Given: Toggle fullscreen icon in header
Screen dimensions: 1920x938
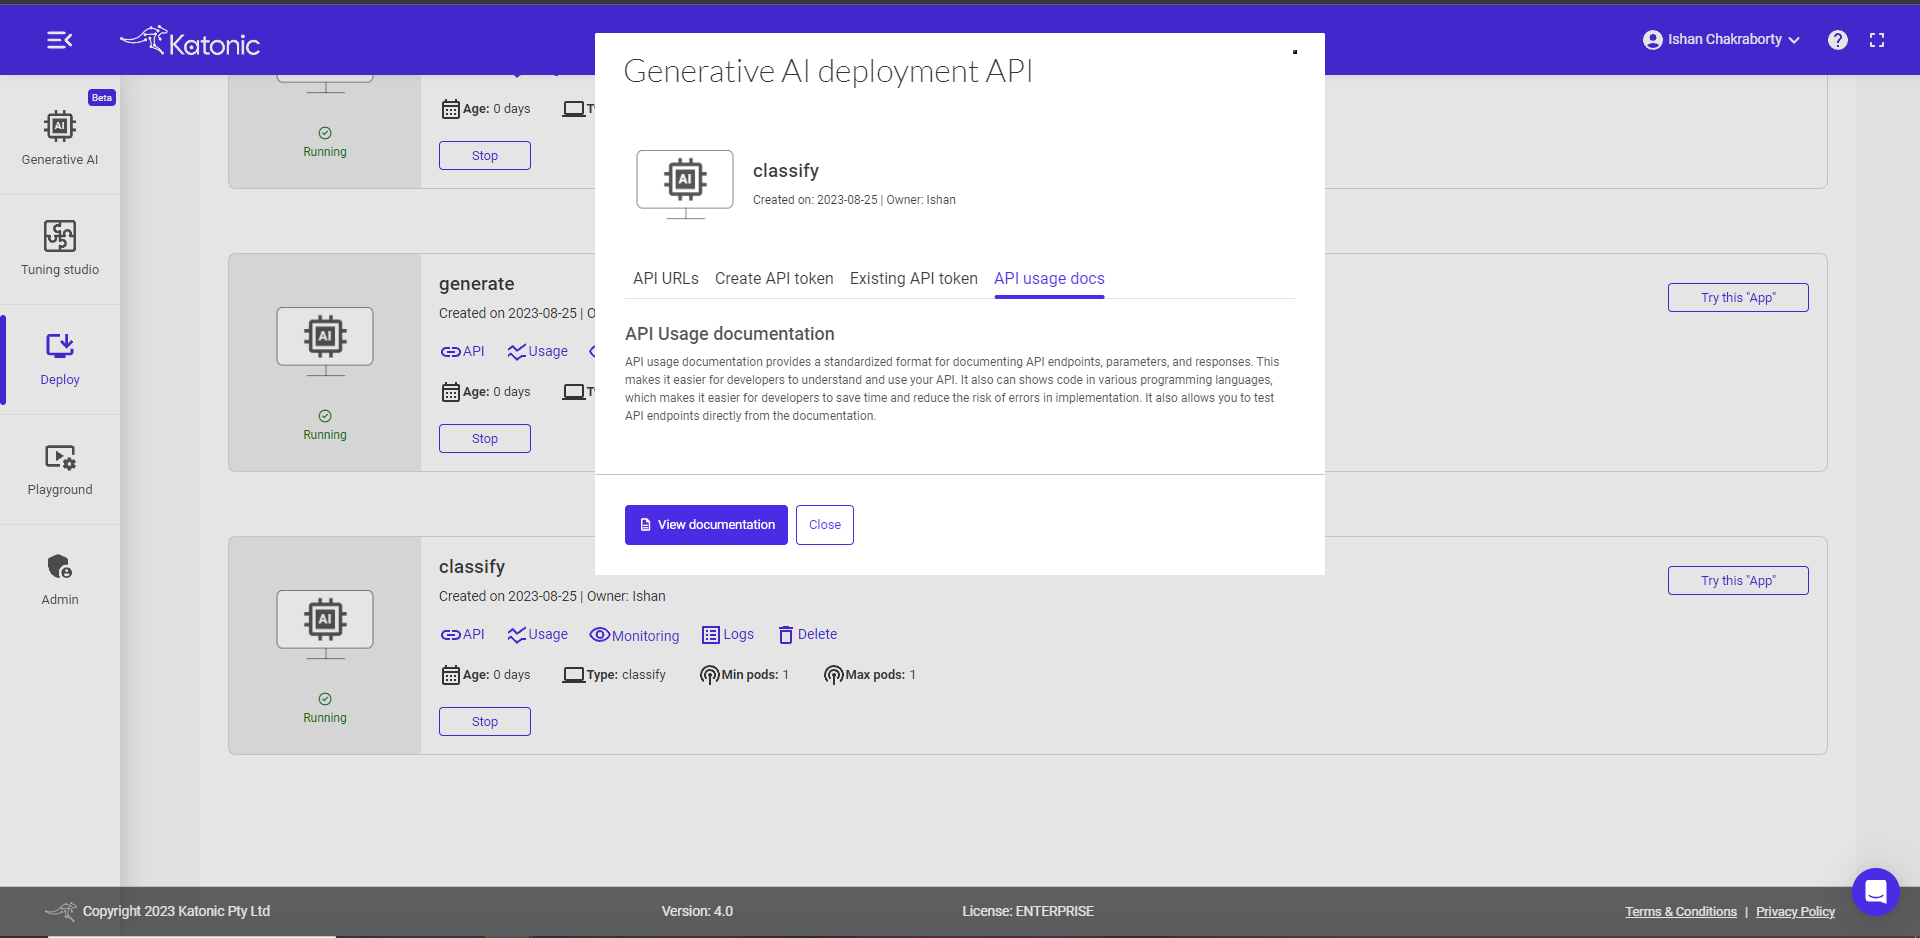Looking at the screenshot, I should click(x=1877, y=40).
